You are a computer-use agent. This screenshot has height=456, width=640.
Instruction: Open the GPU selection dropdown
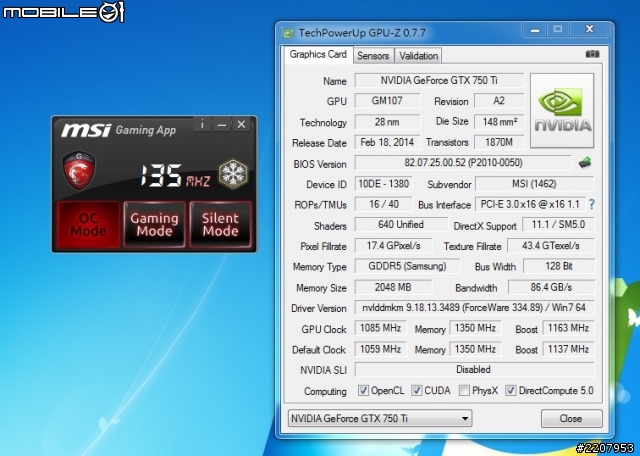point(380,418)
